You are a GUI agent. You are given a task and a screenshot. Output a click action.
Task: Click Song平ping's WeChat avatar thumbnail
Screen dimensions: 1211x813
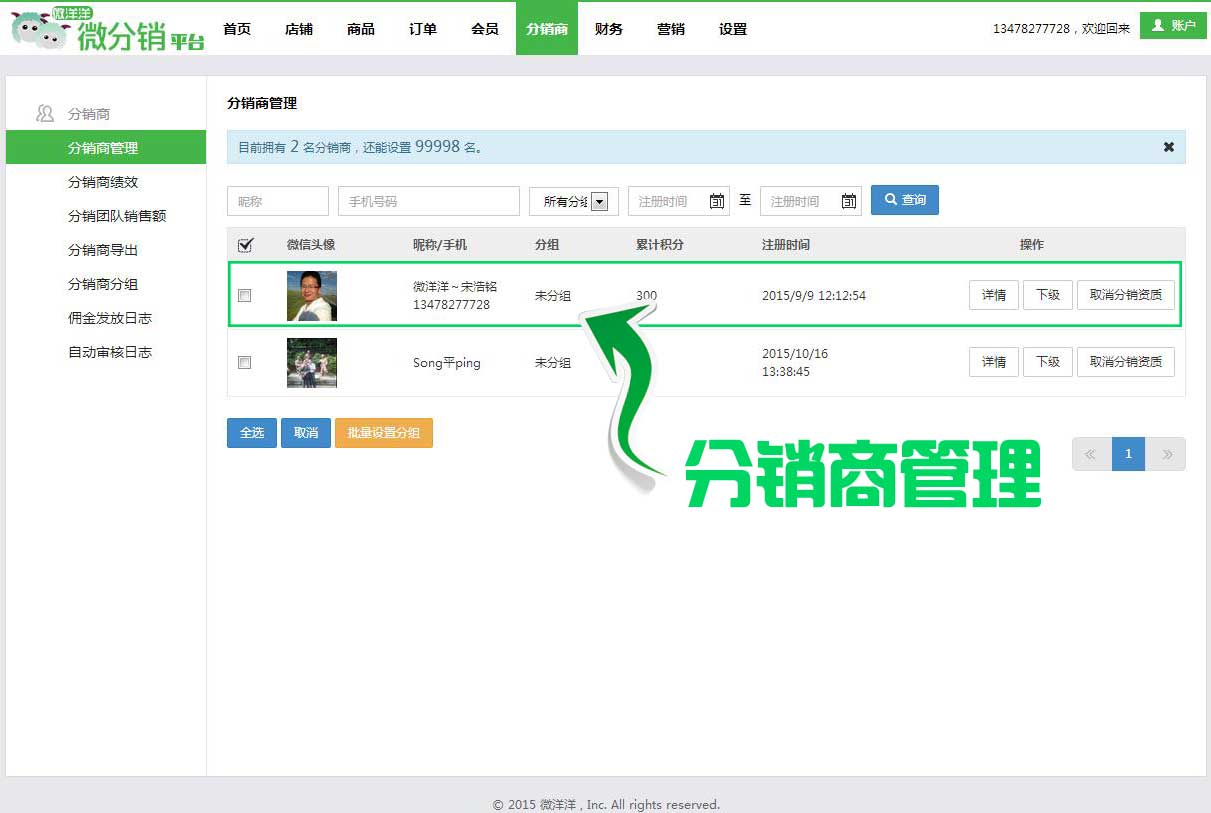pos(311,363)
